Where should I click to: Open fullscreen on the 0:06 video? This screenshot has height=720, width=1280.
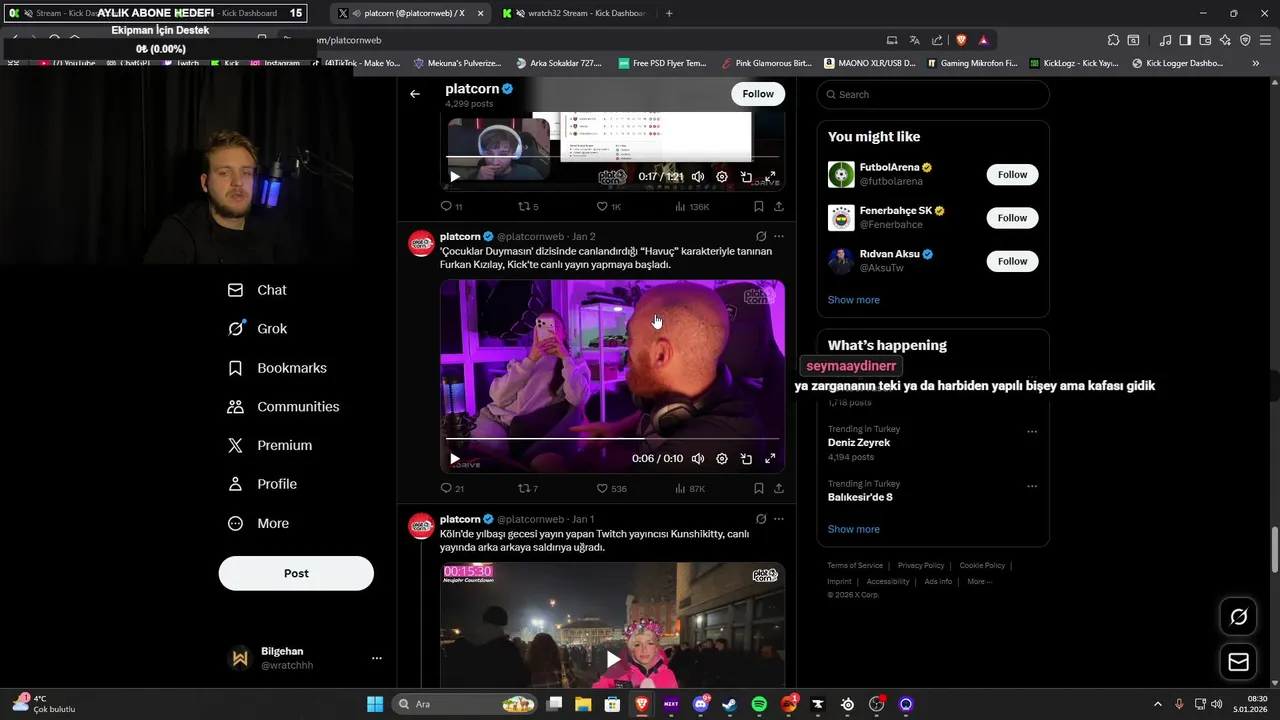coord(770,459)
